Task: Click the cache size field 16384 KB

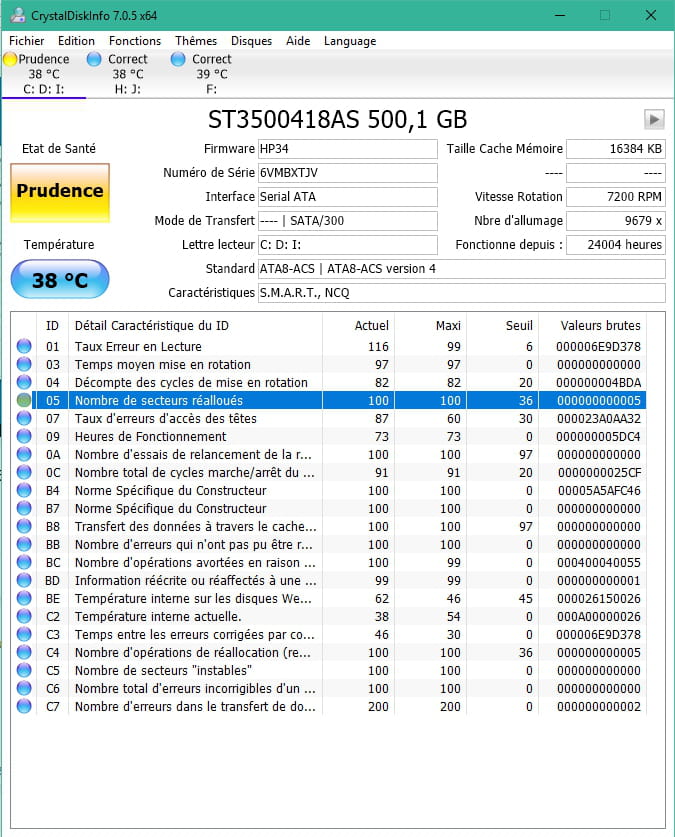Action: [616, 149]
